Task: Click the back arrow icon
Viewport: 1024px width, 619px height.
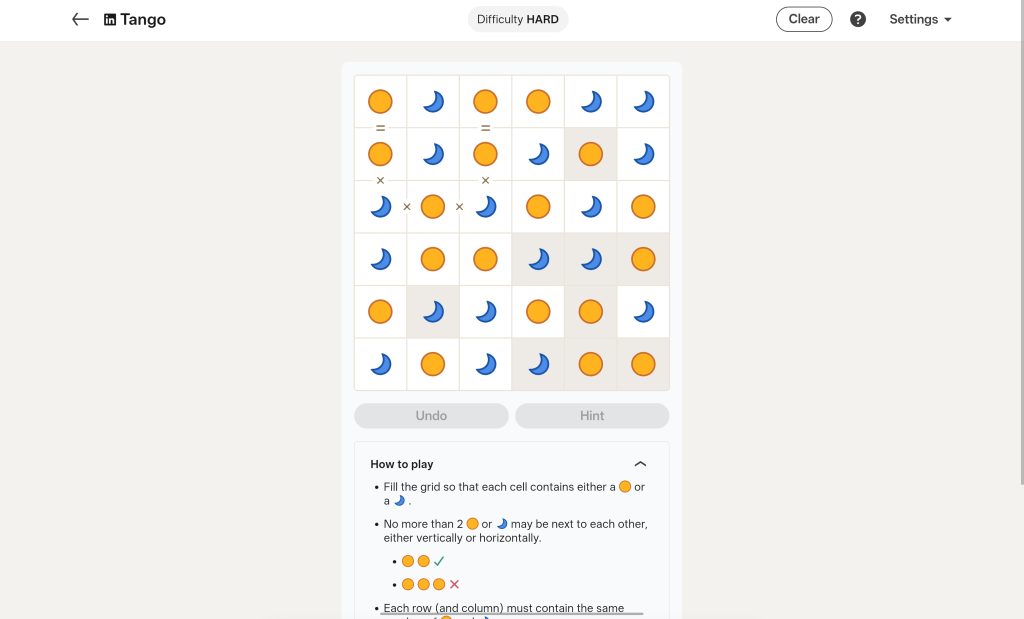Action: click(x=80, y=19)
